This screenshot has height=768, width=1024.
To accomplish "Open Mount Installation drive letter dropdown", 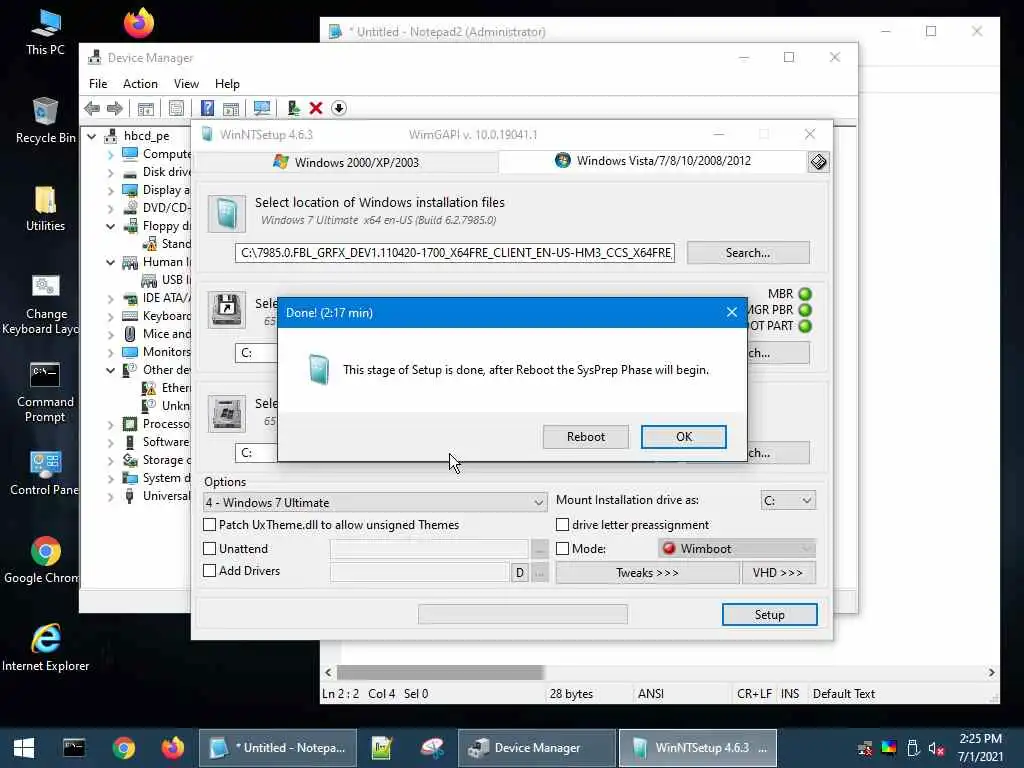I will coord(788,500).
